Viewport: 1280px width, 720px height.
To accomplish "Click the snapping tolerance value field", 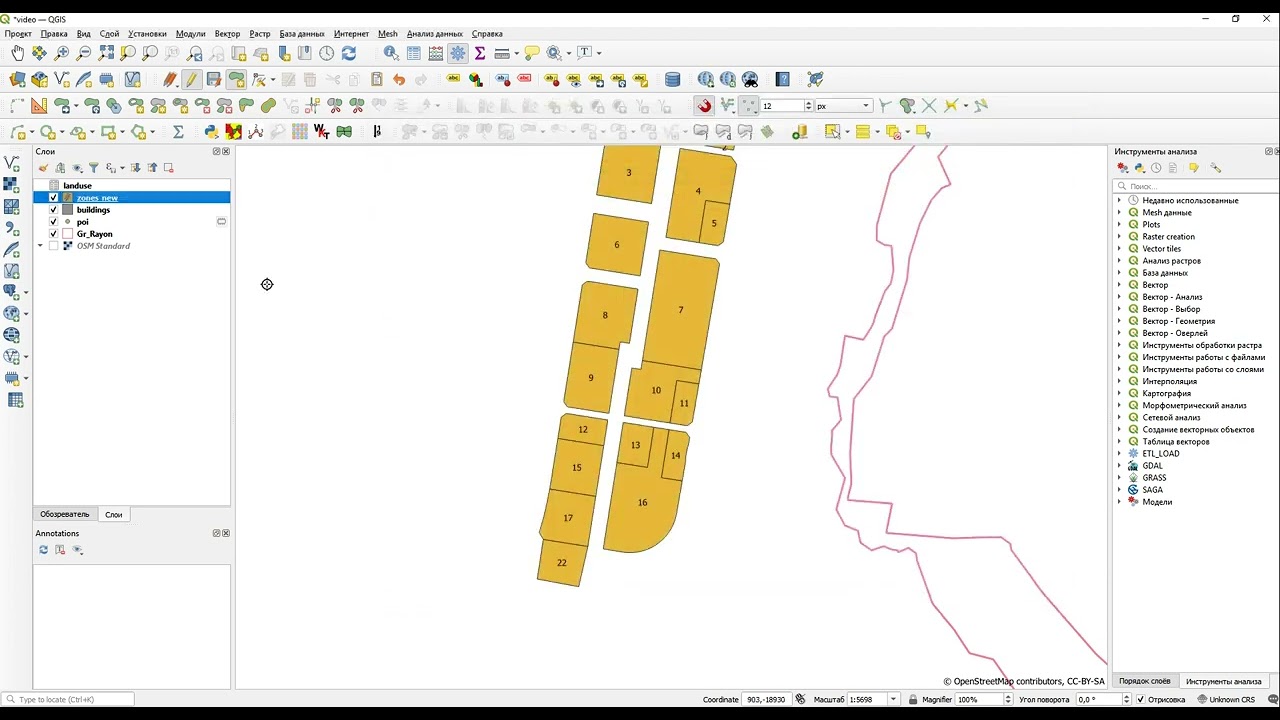I will click(x=782, y=106).
